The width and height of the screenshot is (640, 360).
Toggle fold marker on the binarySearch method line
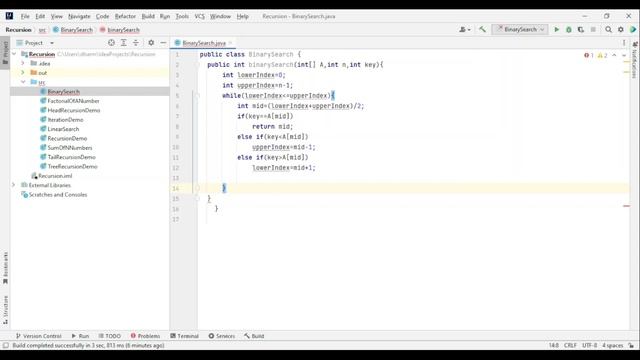pos(197,64)
